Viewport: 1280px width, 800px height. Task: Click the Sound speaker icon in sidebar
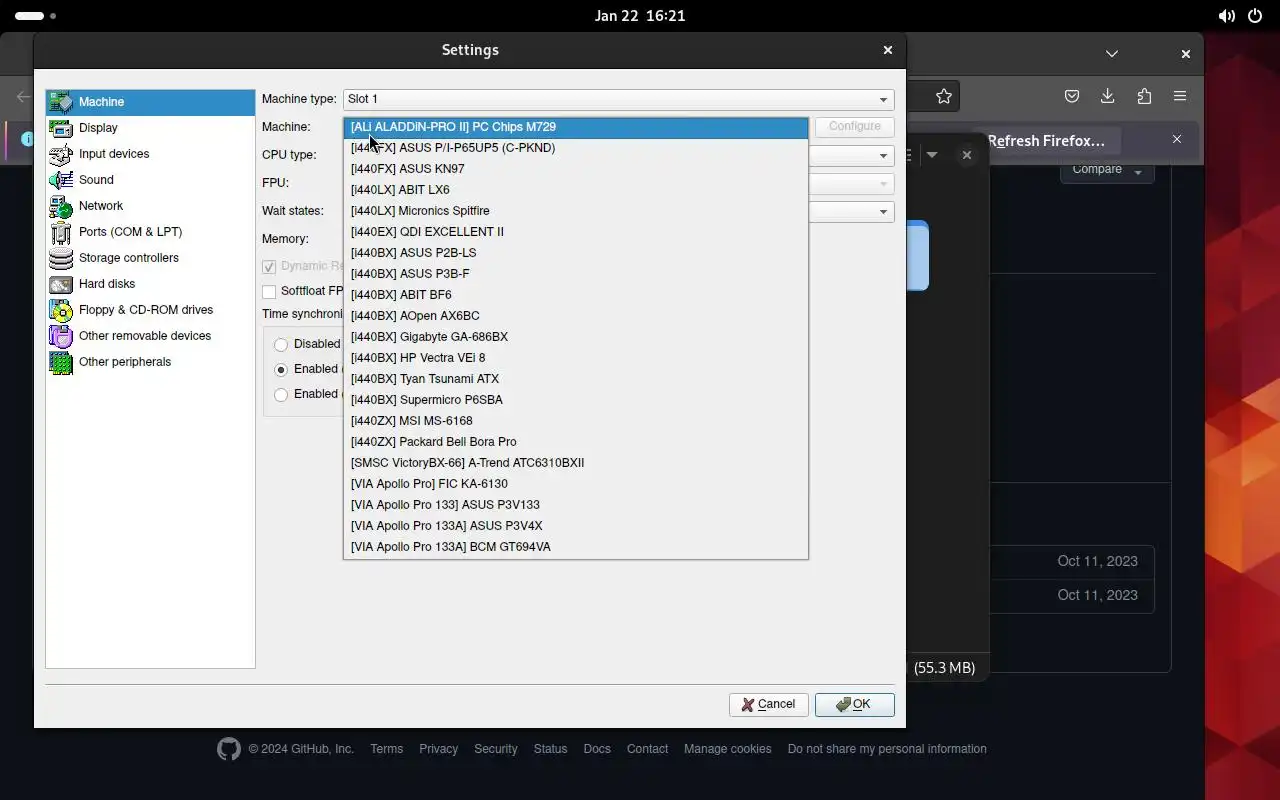(61, 180)
